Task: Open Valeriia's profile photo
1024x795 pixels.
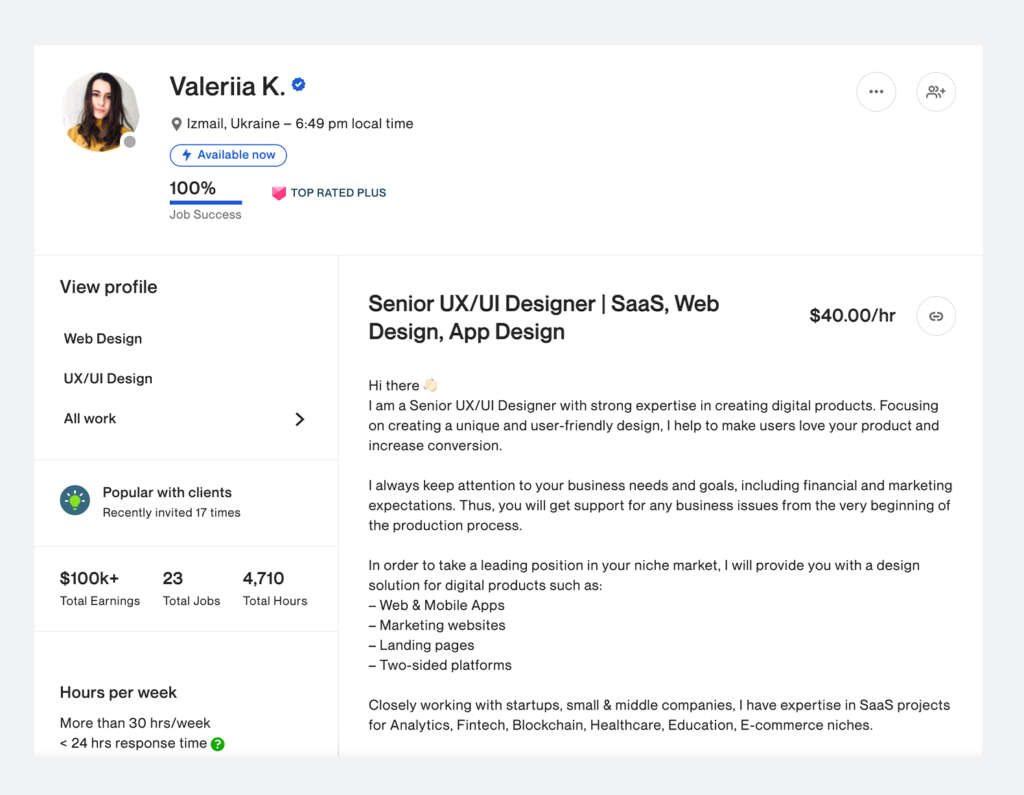Action: click(100, 111)
